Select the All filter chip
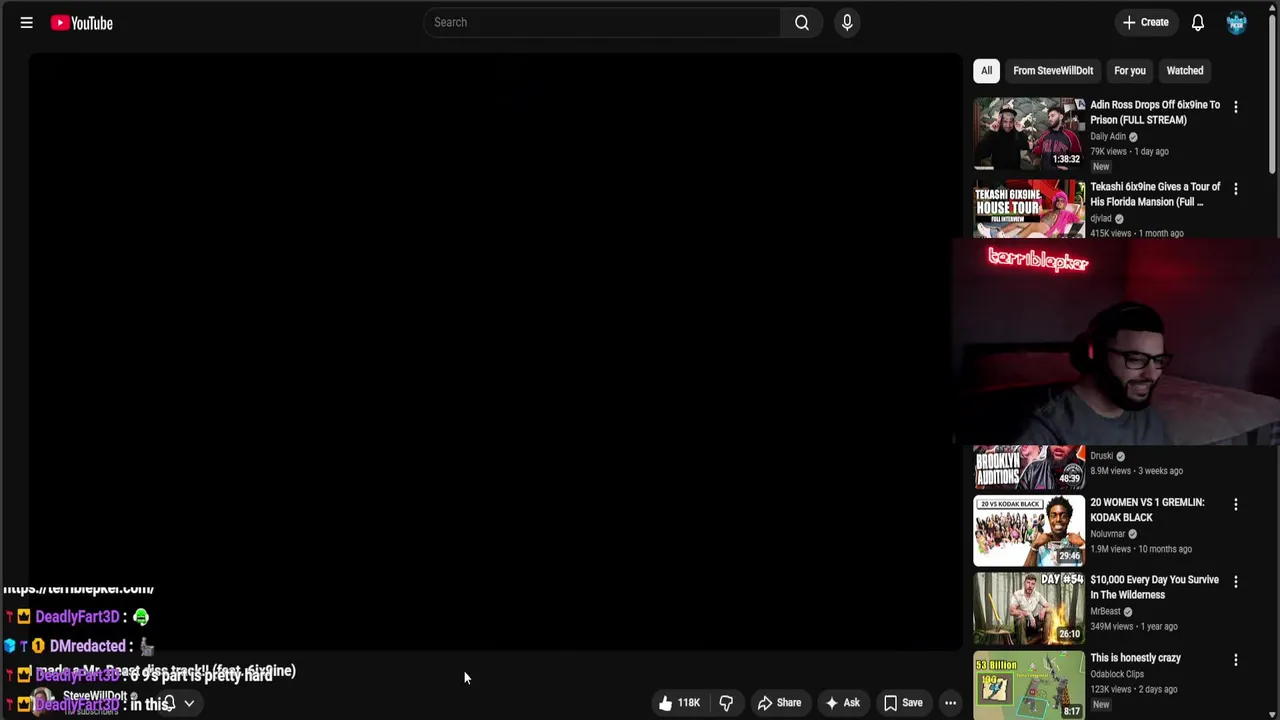The image size is (1280, 720). 986,70
